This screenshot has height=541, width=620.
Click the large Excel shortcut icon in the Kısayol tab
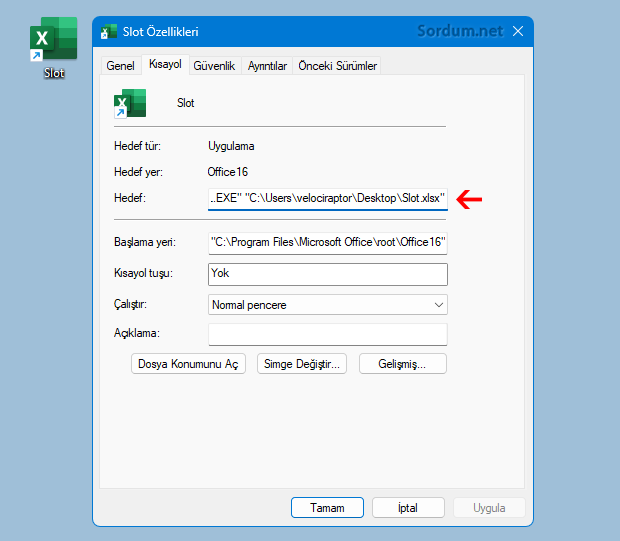click(130, 103)
